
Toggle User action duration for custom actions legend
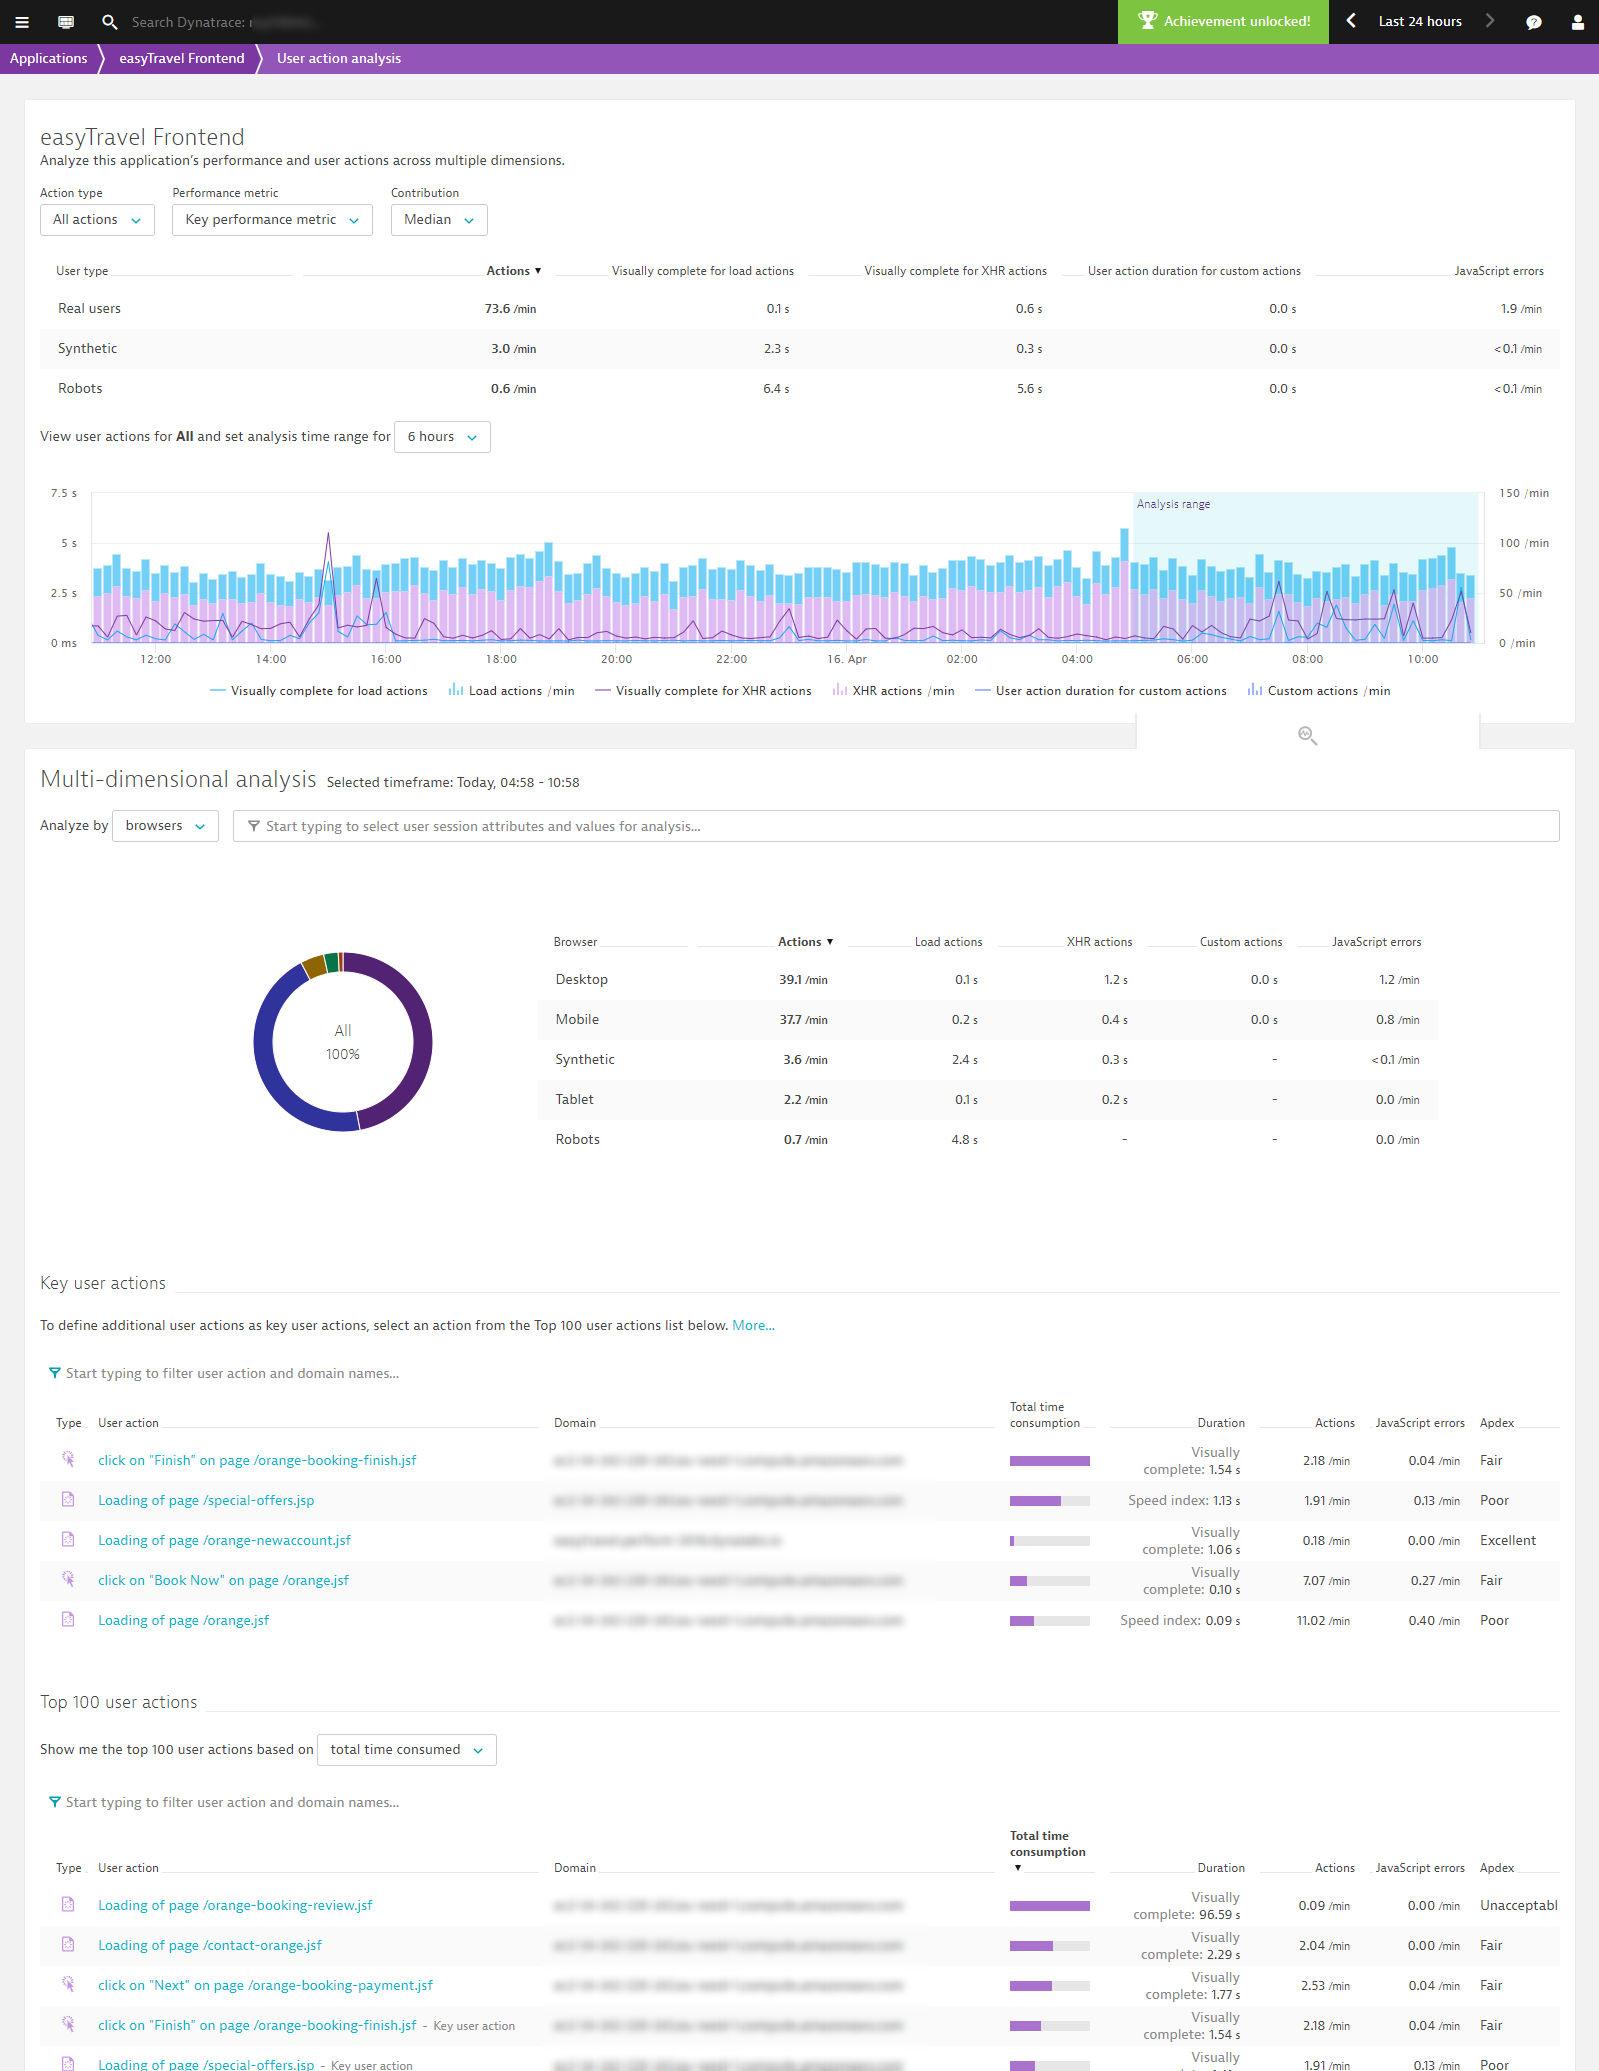click(x=1100, y=691)
